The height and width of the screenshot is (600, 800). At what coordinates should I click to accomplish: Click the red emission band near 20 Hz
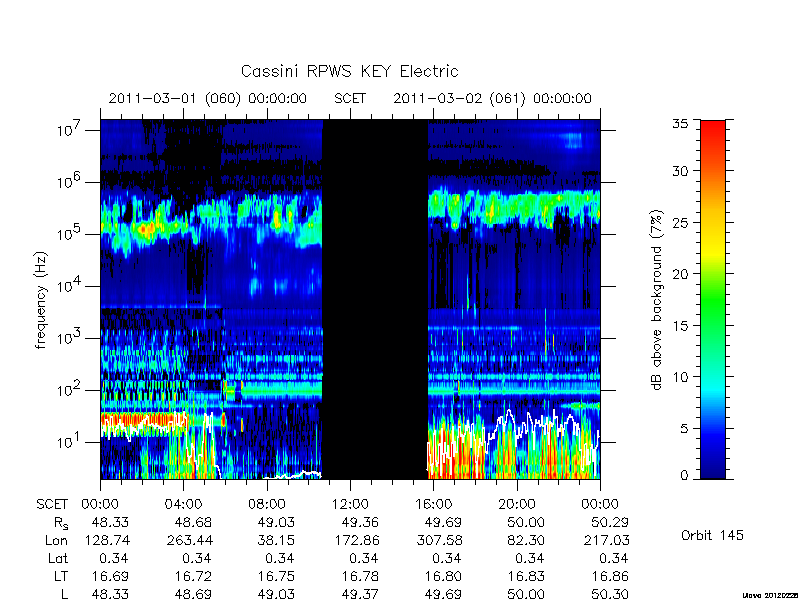144,421
